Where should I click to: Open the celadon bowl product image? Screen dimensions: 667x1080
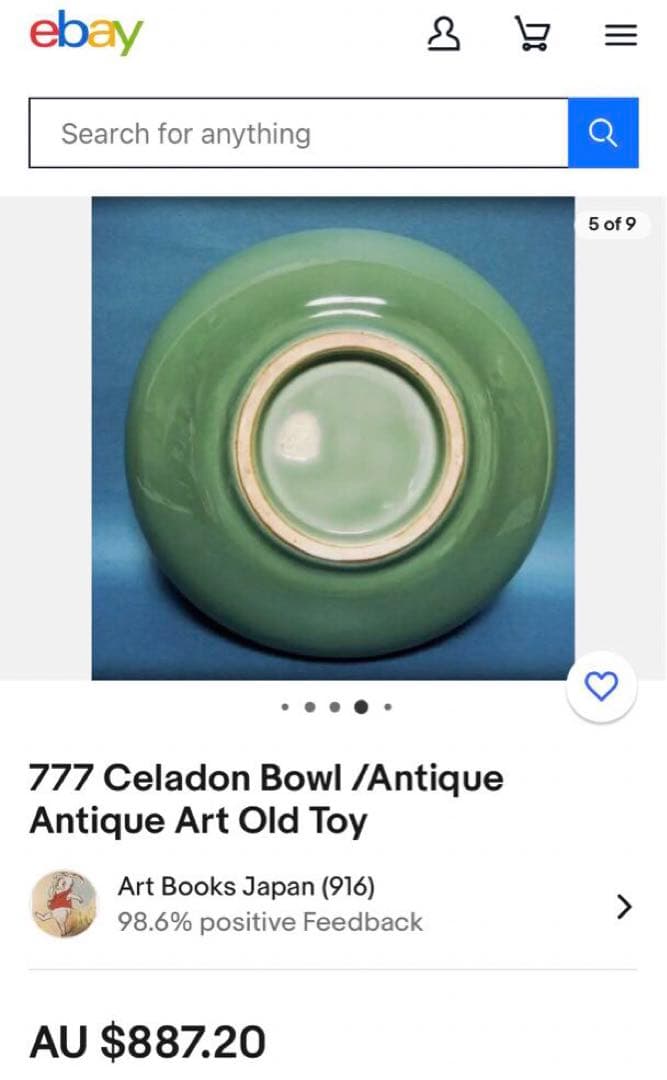[333, 438]
